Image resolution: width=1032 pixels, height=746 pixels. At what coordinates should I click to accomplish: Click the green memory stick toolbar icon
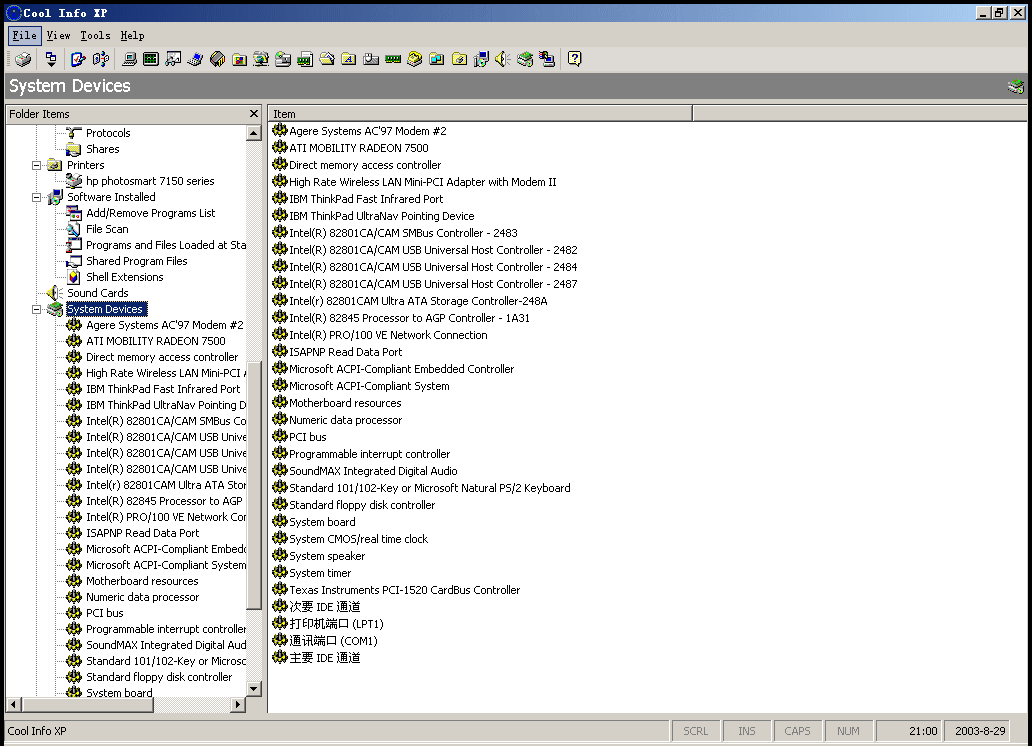tap(393, 59)
